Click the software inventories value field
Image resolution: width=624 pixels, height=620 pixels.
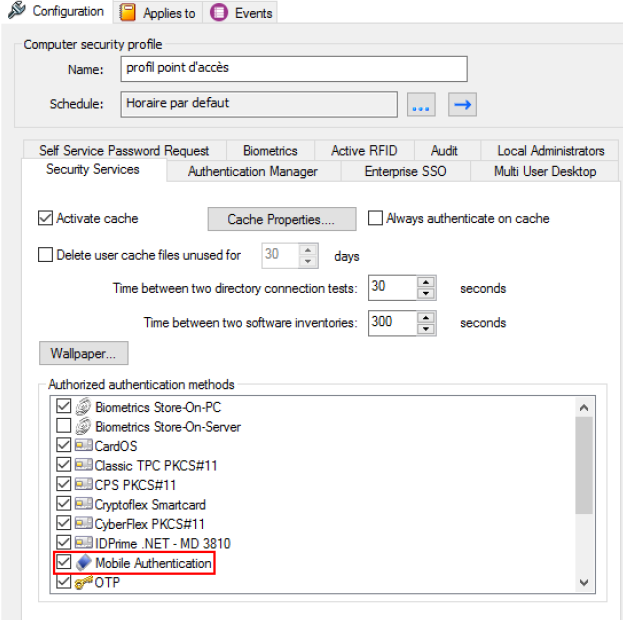click(x=392, y=323)
